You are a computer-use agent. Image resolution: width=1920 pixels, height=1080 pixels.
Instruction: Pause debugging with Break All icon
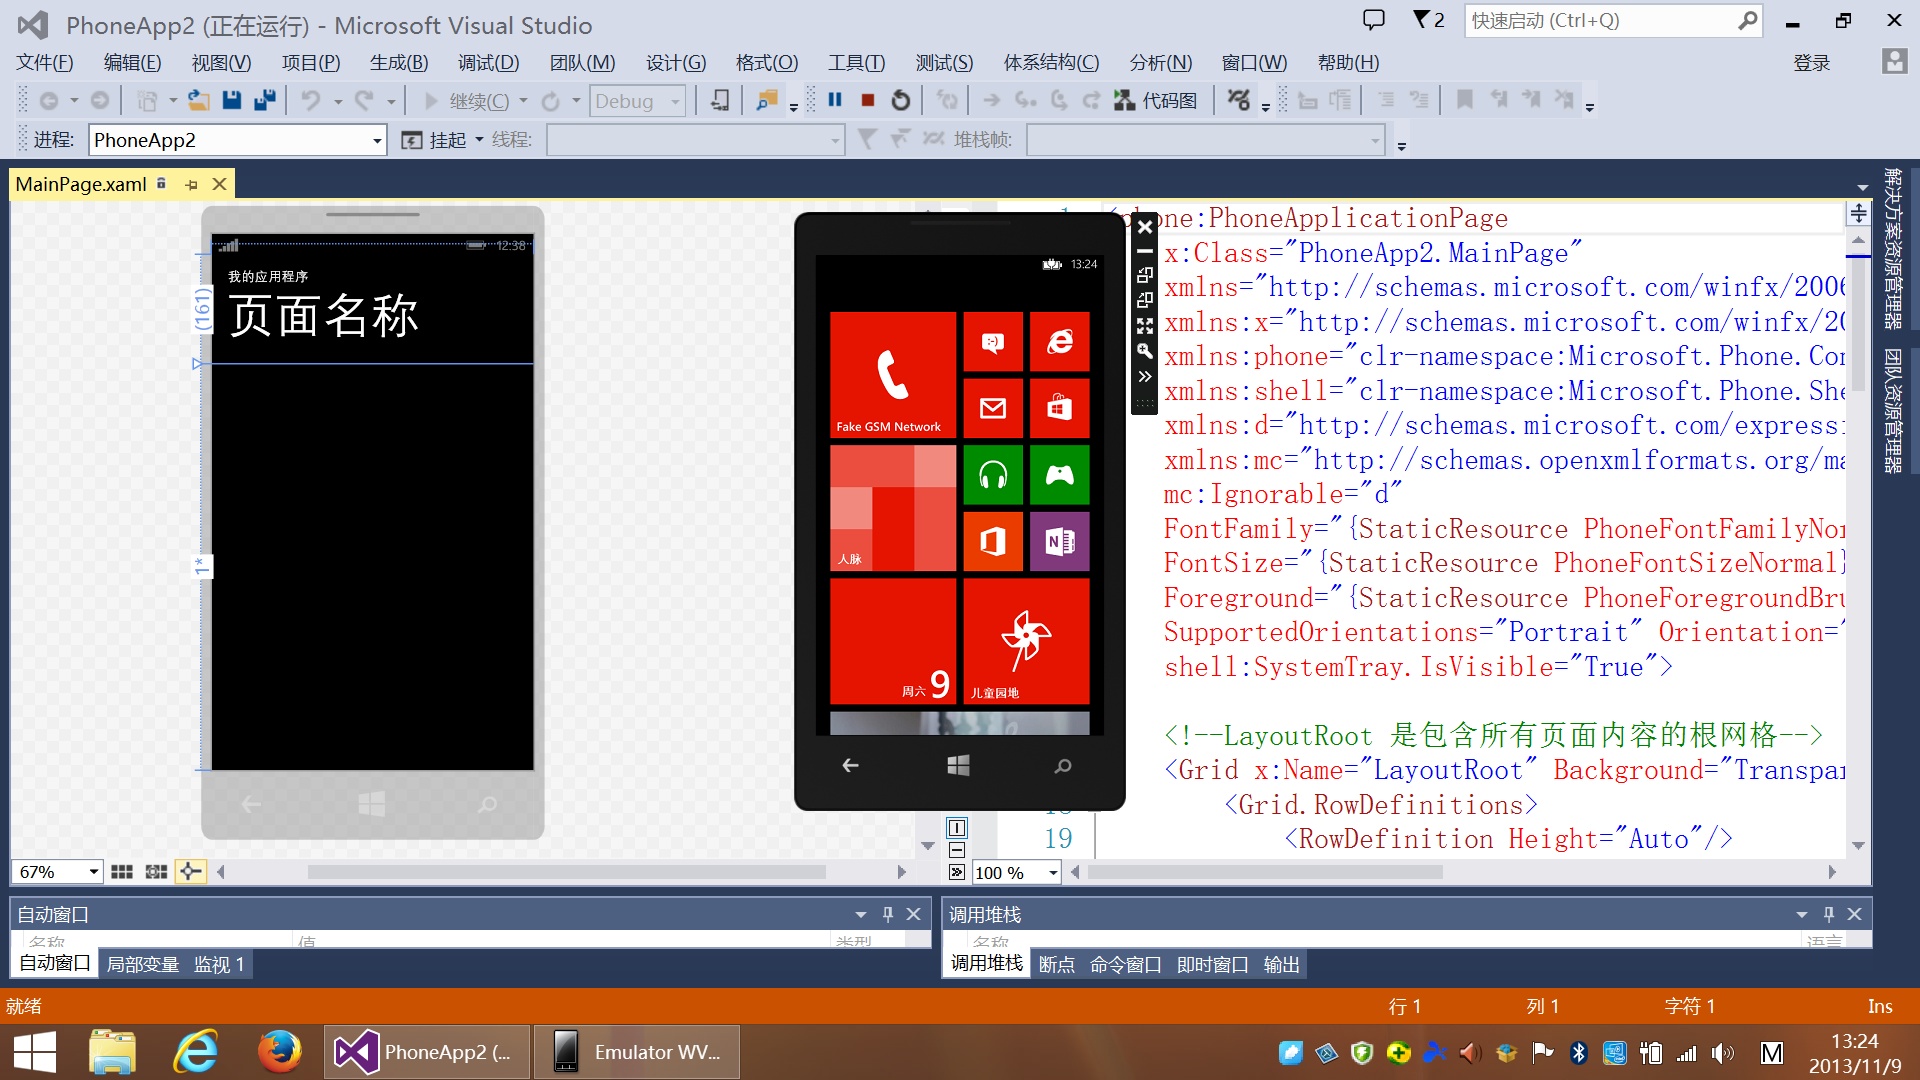click(835, 100)
